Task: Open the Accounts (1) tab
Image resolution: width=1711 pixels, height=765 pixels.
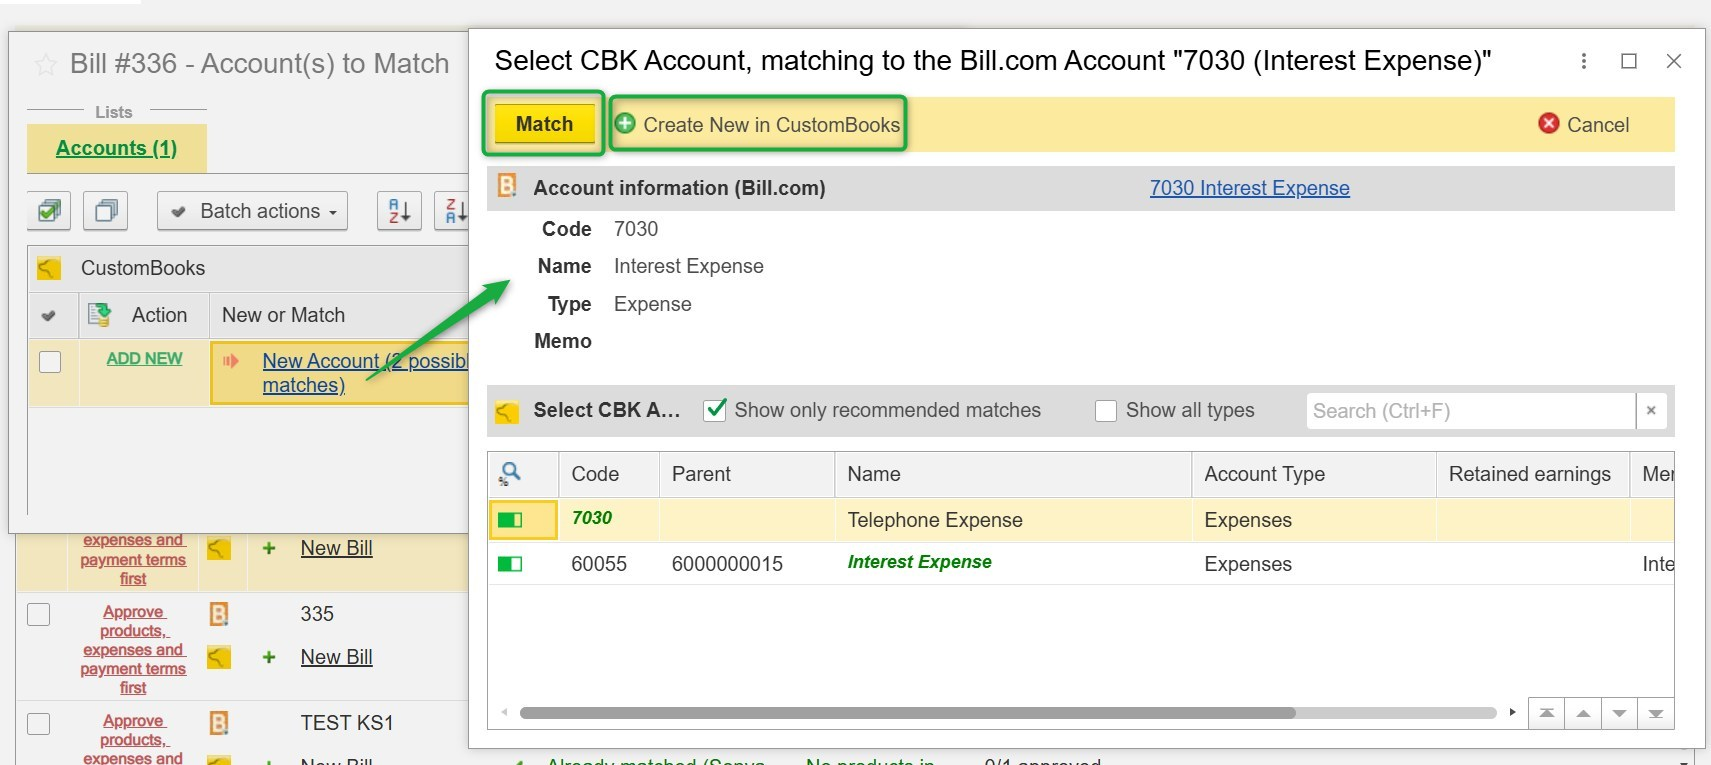Action: click(x=116, y=148)
